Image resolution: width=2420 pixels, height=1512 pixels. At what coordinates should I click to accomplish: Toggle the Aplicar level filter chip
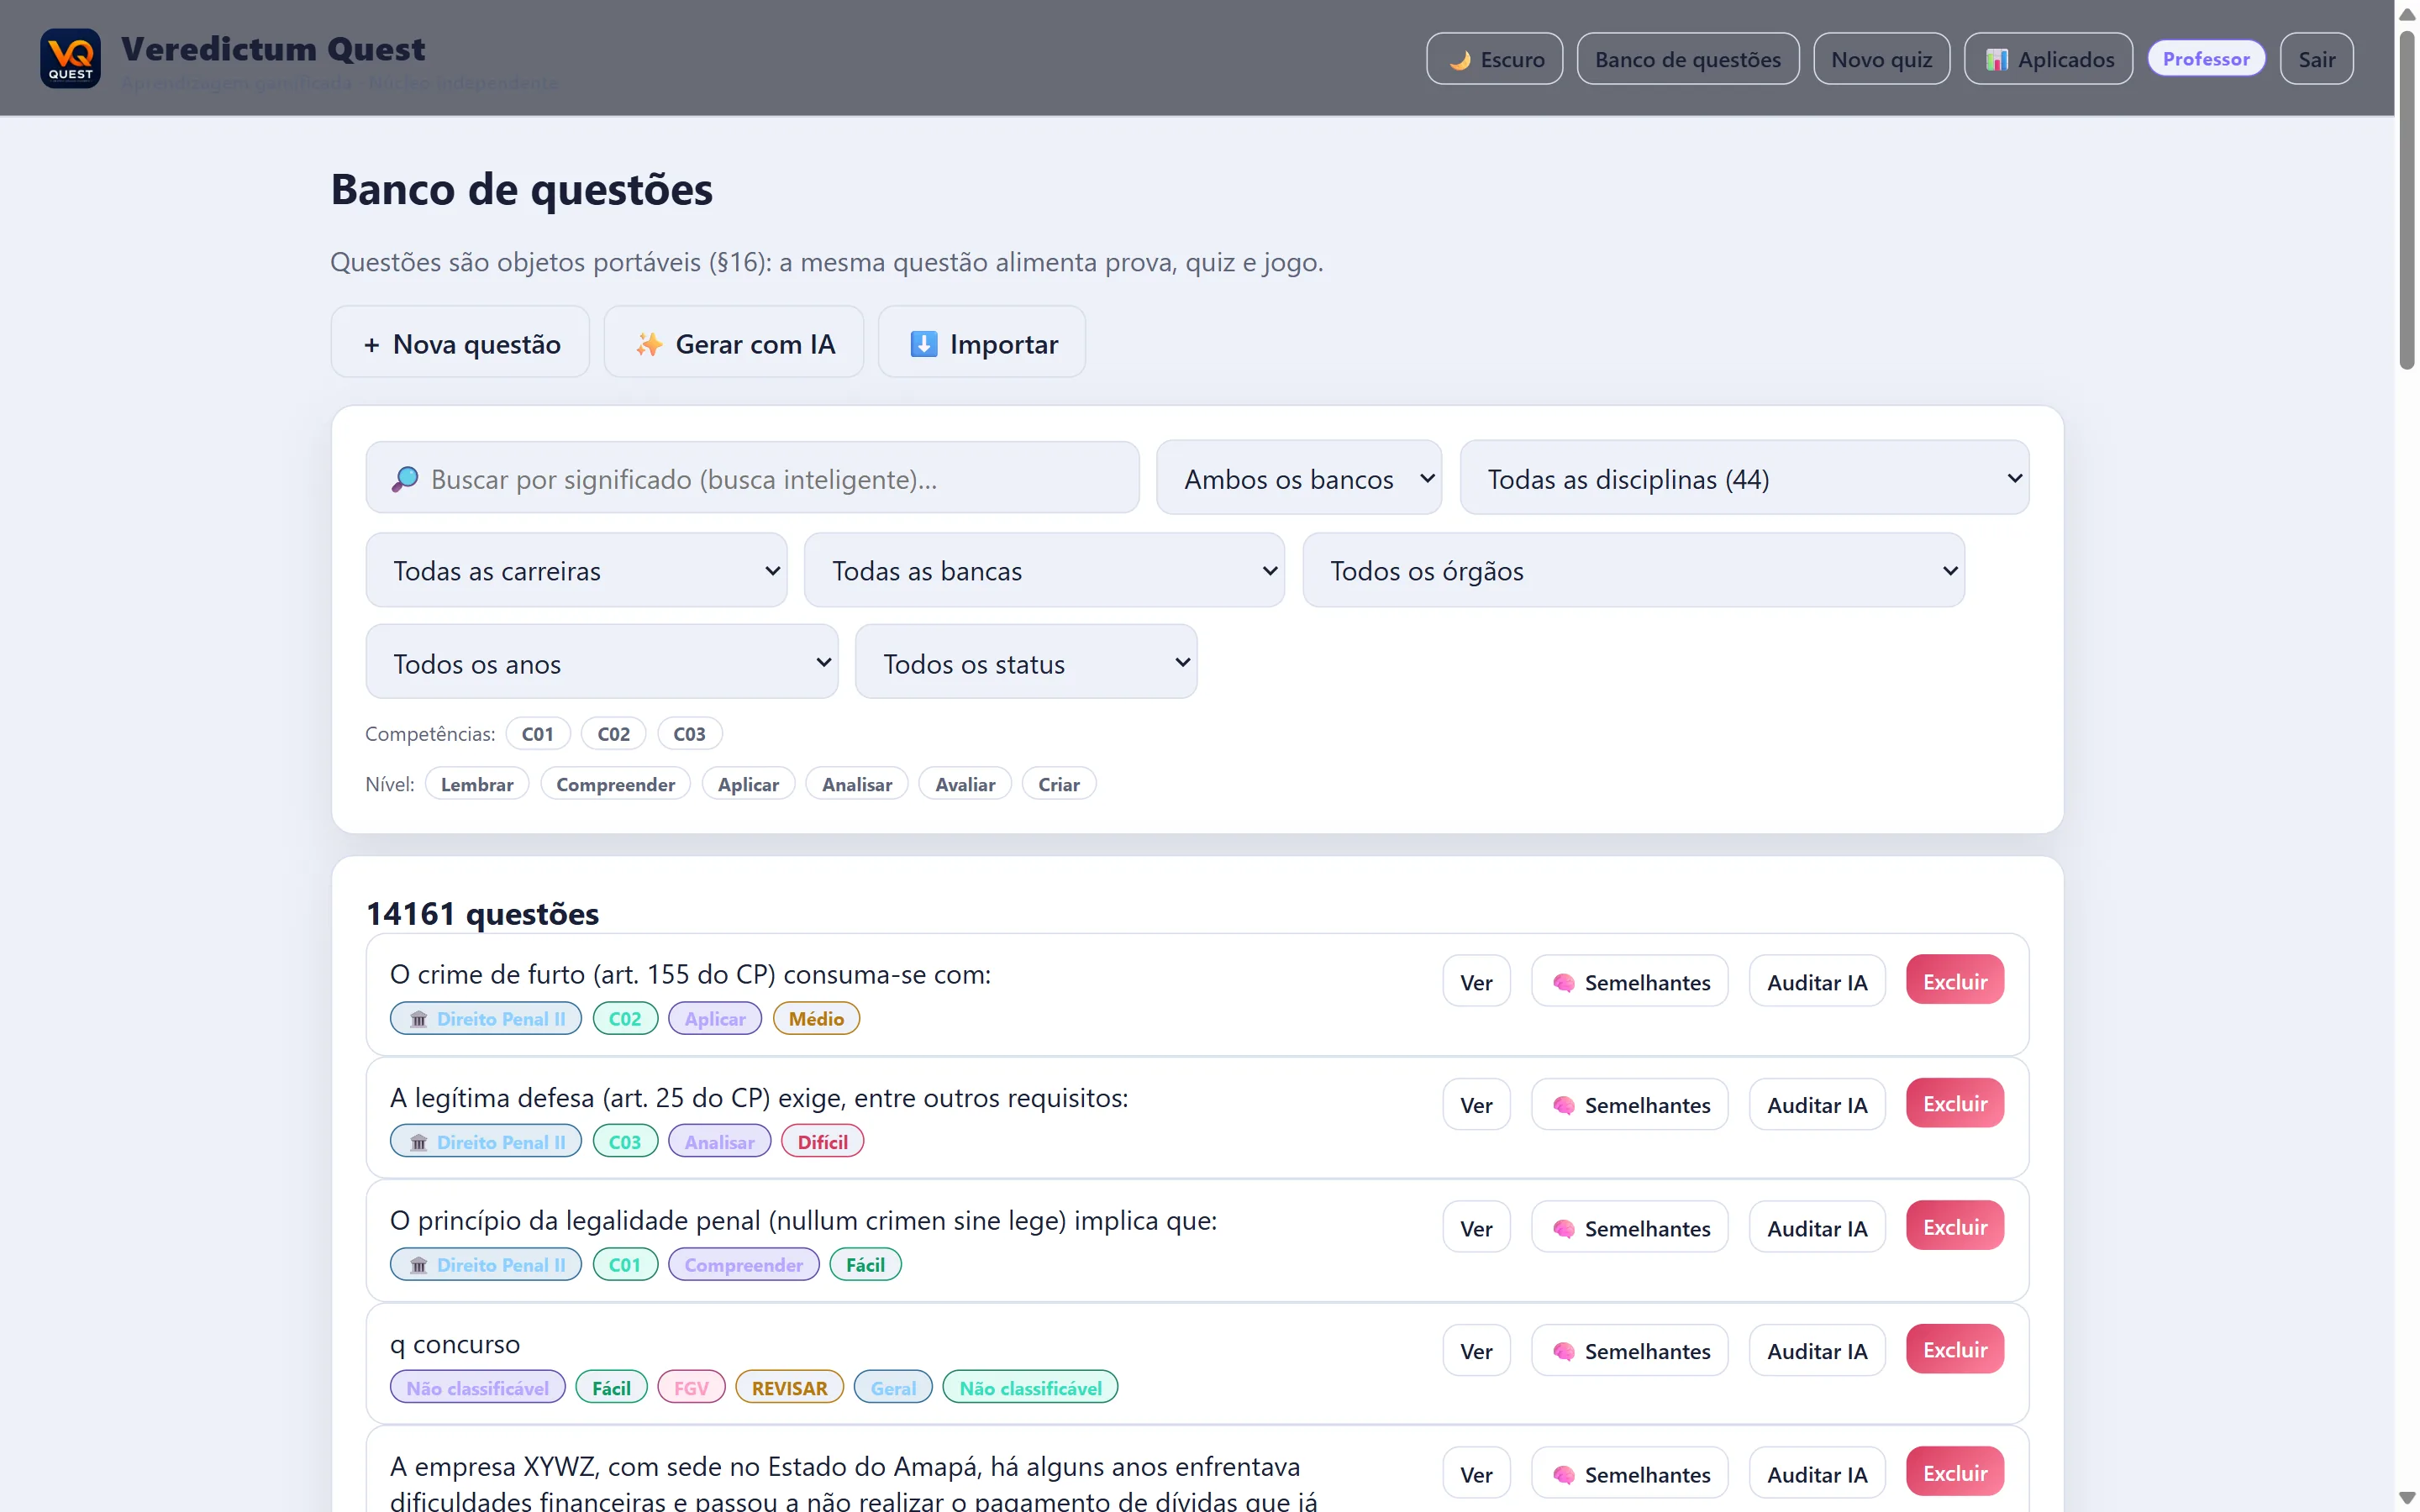click(x=748, y=784)
